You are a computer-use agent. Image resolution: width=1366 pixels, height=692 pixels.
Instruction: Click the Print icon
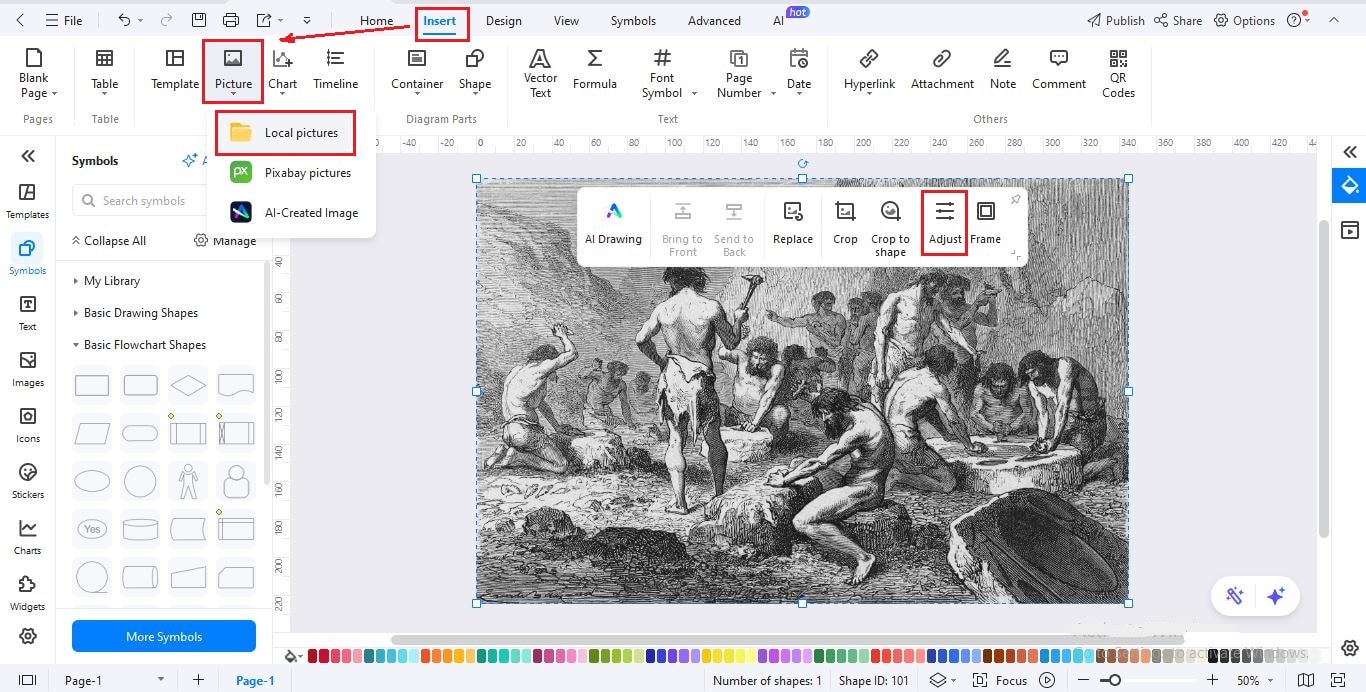click(x=231, y=20)
